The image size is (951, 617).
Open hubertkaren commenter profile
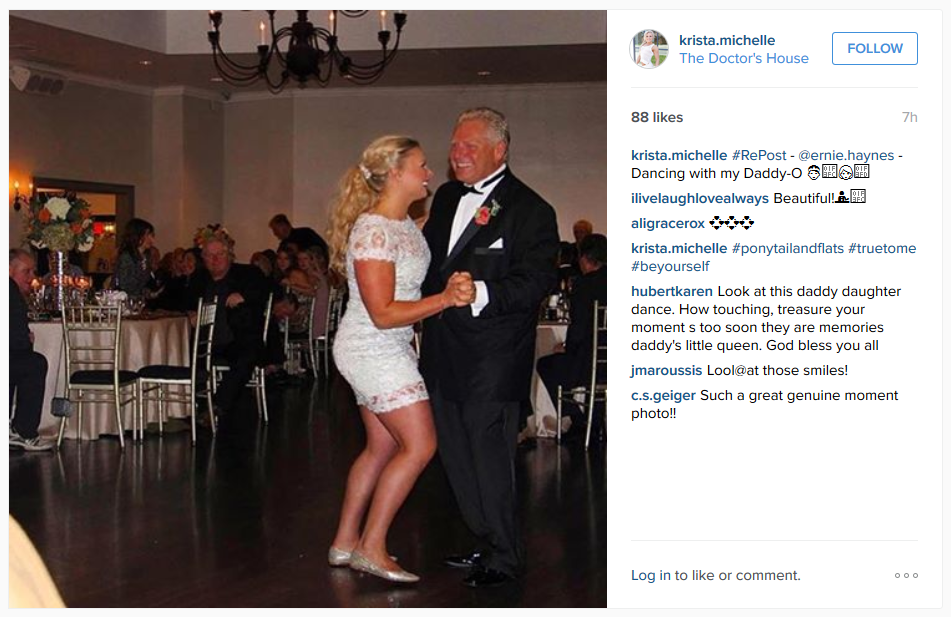672,291
